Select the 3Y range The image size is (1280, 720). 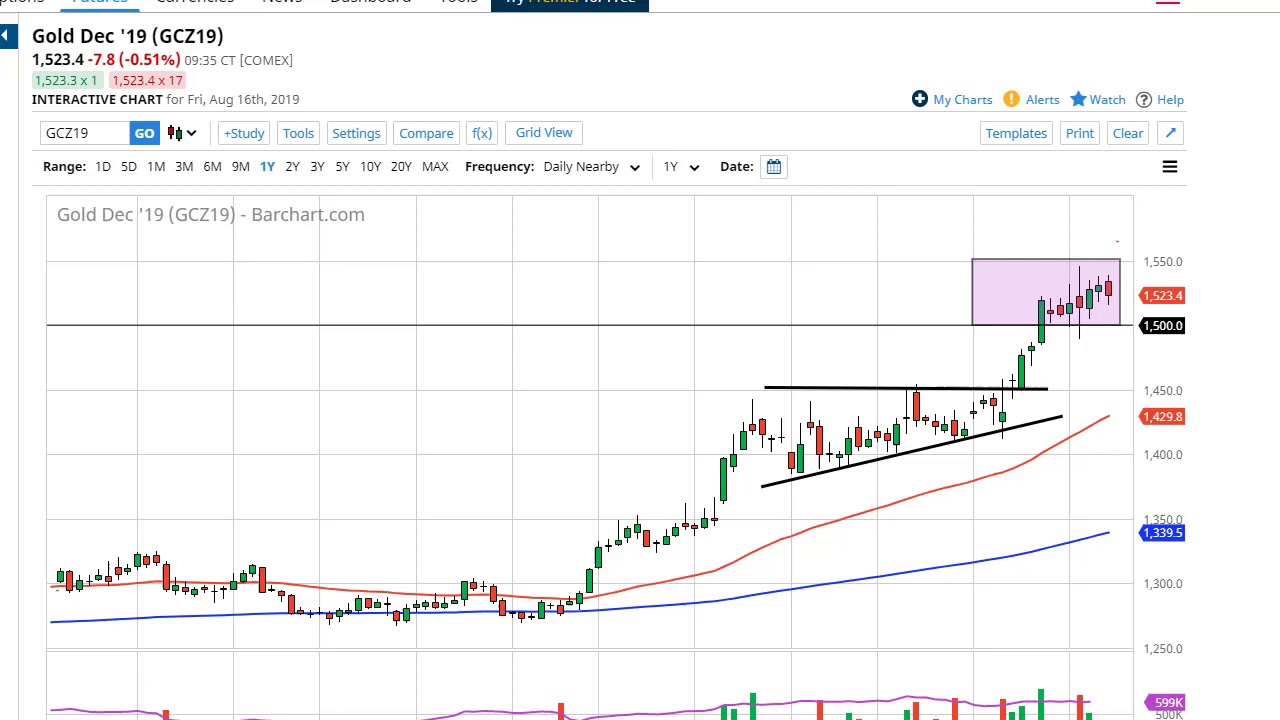[x=317, y=167]
